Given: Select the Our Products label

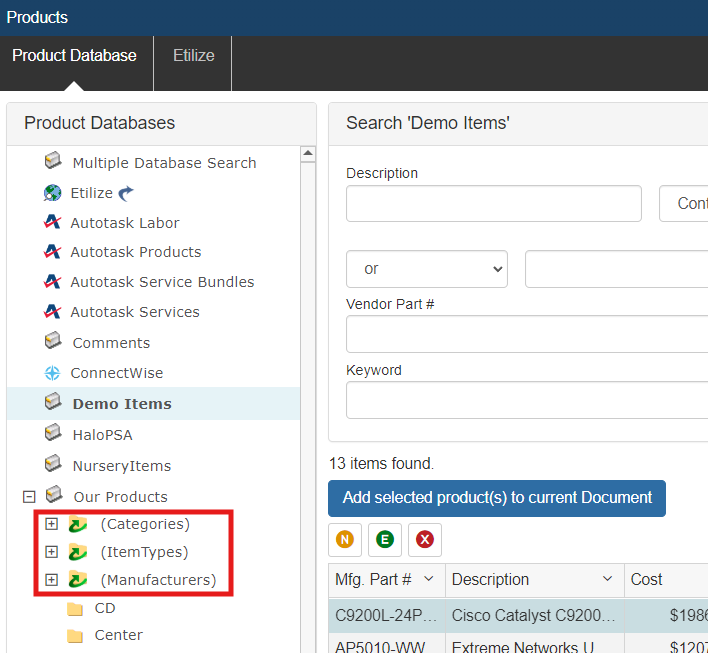Looking at the screenshot, I should (120, 497).
